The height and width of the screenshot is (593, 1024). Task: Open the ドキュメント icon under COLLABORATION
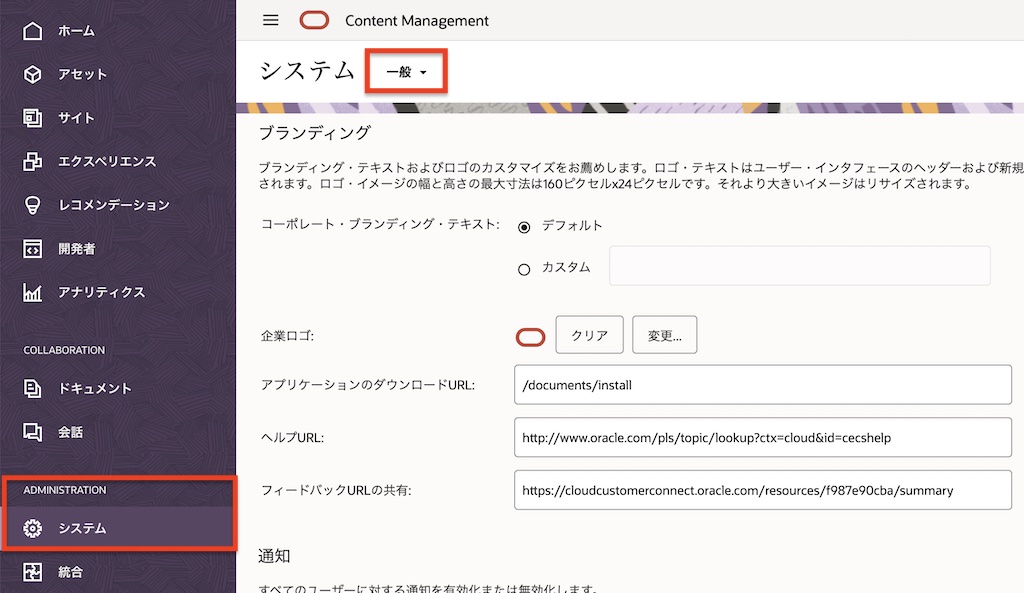tap(32, 389)
